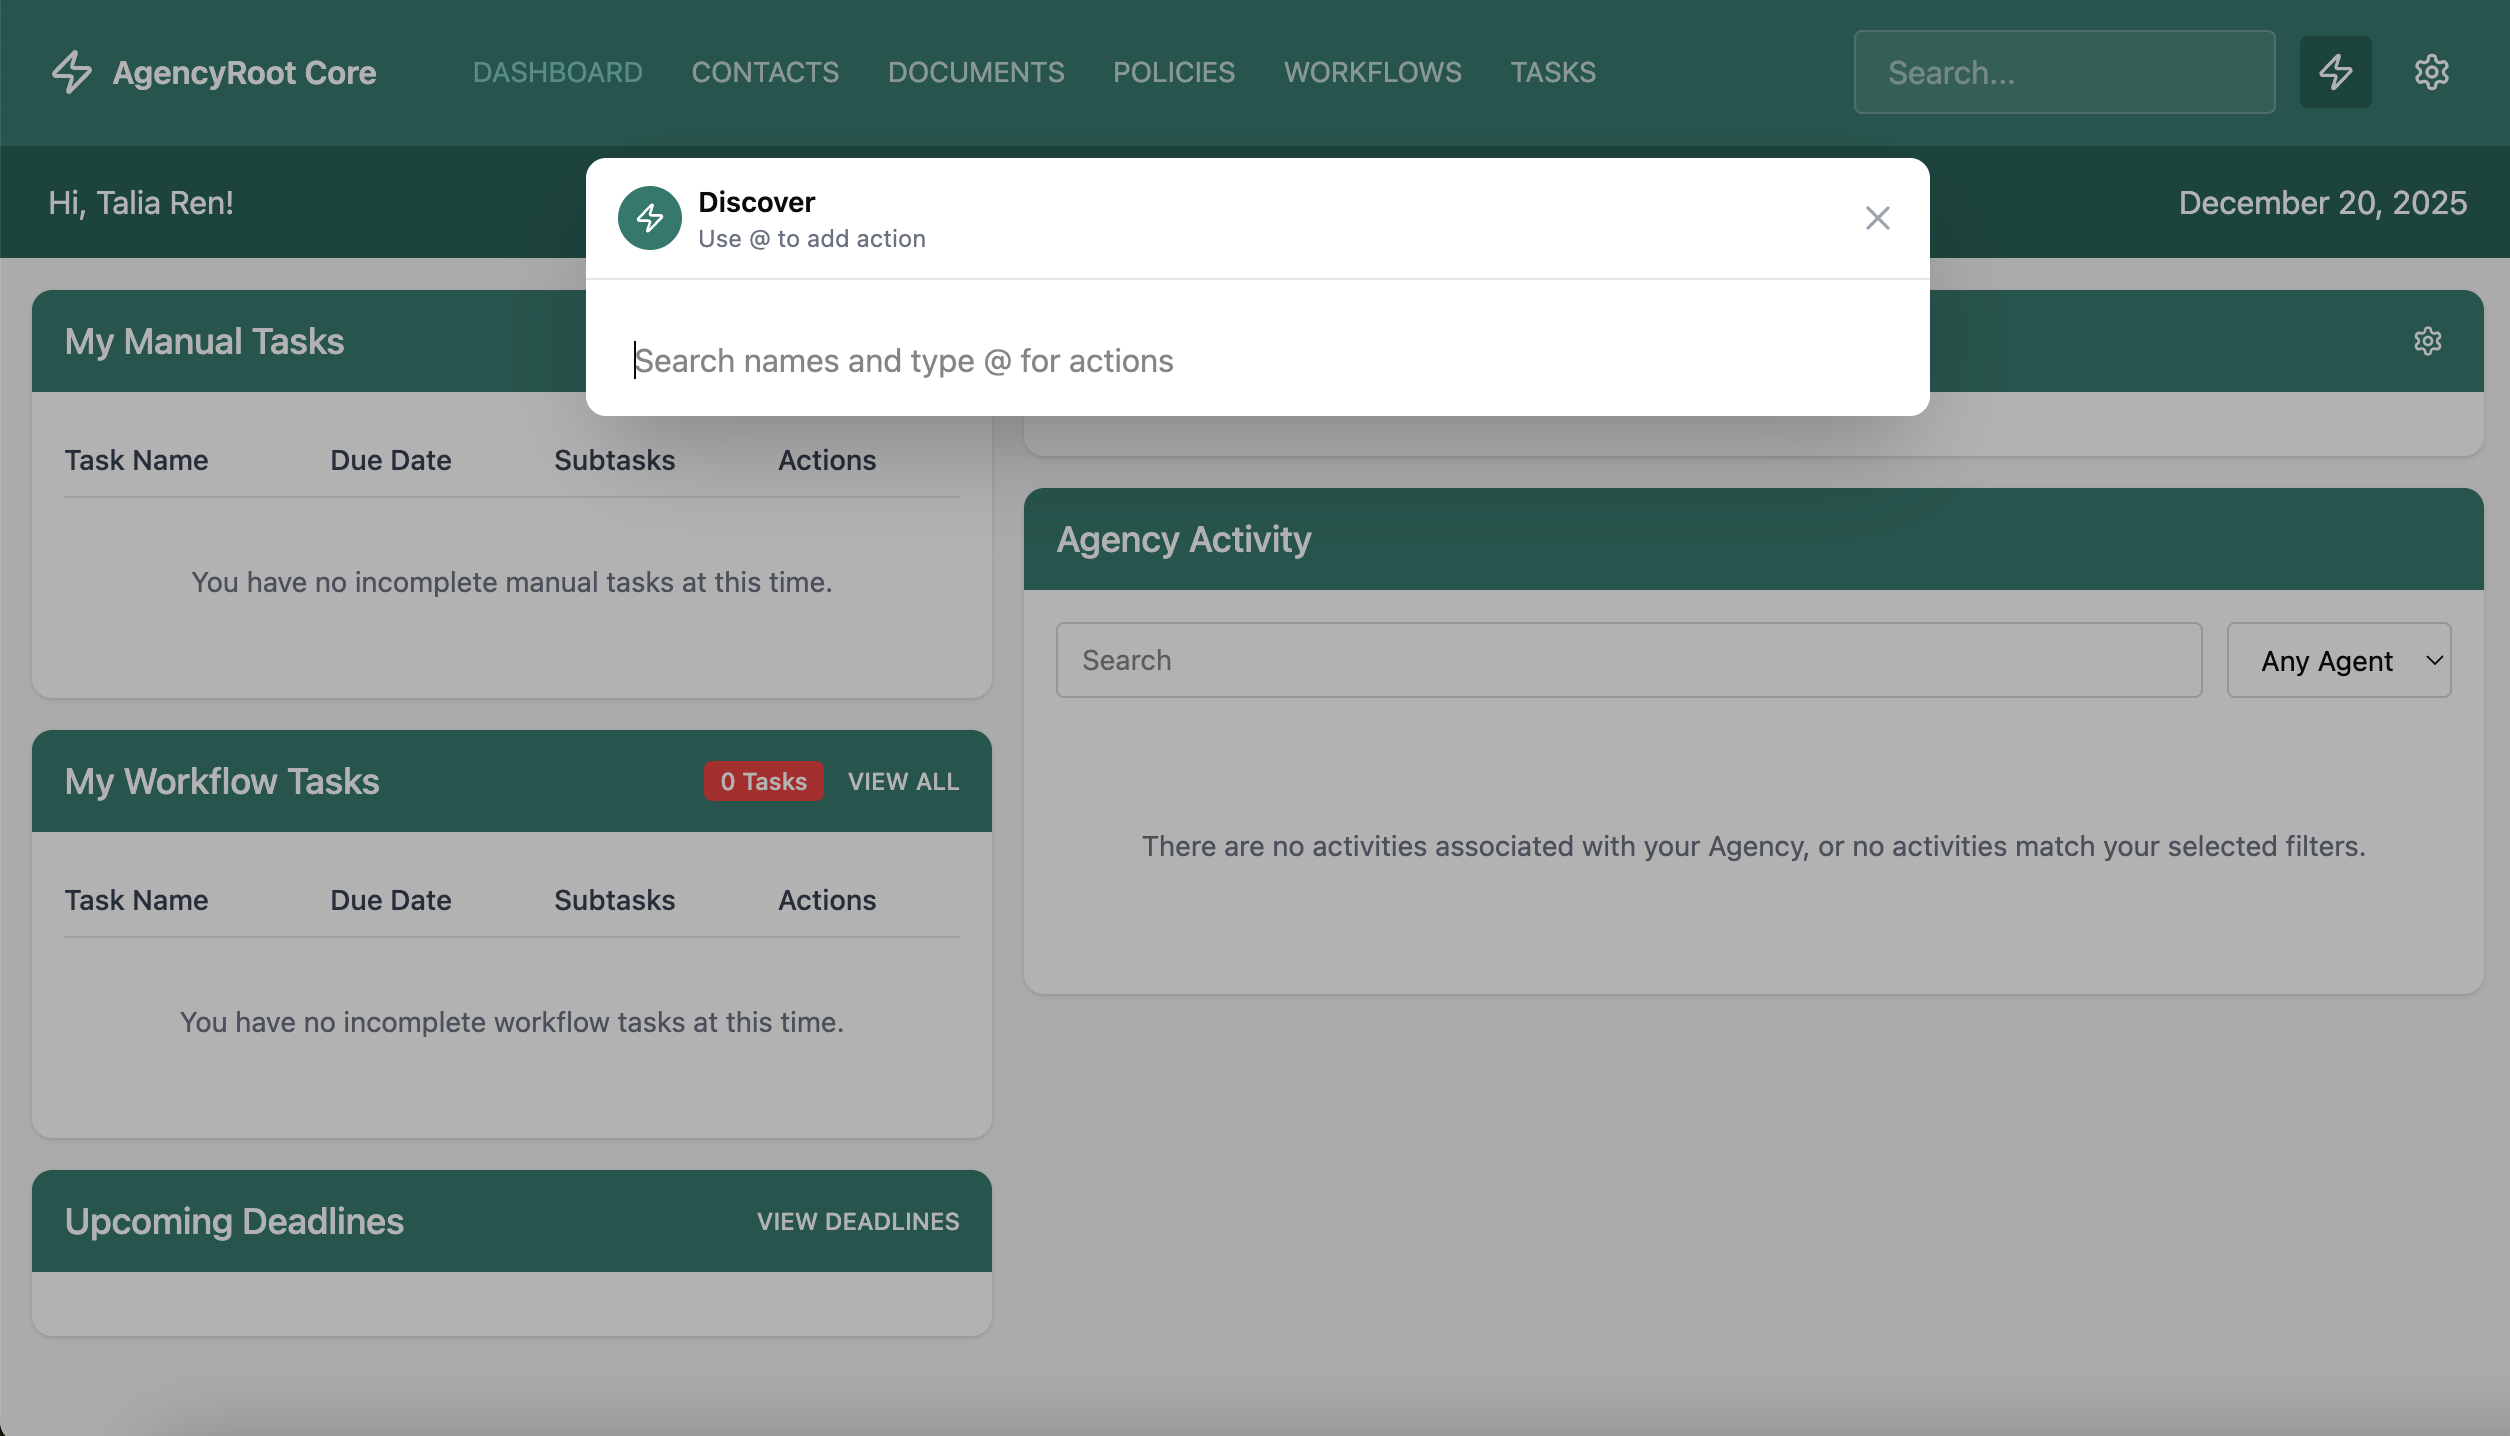Image resolution: width=2510 pixels, height=1436 pixels.
Task: Click Task Name header in Manual Tasks
Action: [x=136, y=460]
